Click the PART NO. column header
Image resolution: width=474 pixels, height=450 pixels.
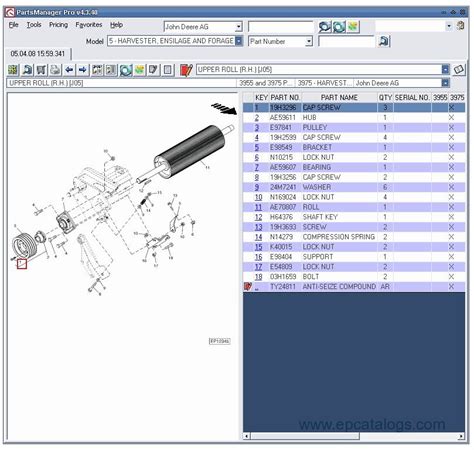click(x=285, y=97)
